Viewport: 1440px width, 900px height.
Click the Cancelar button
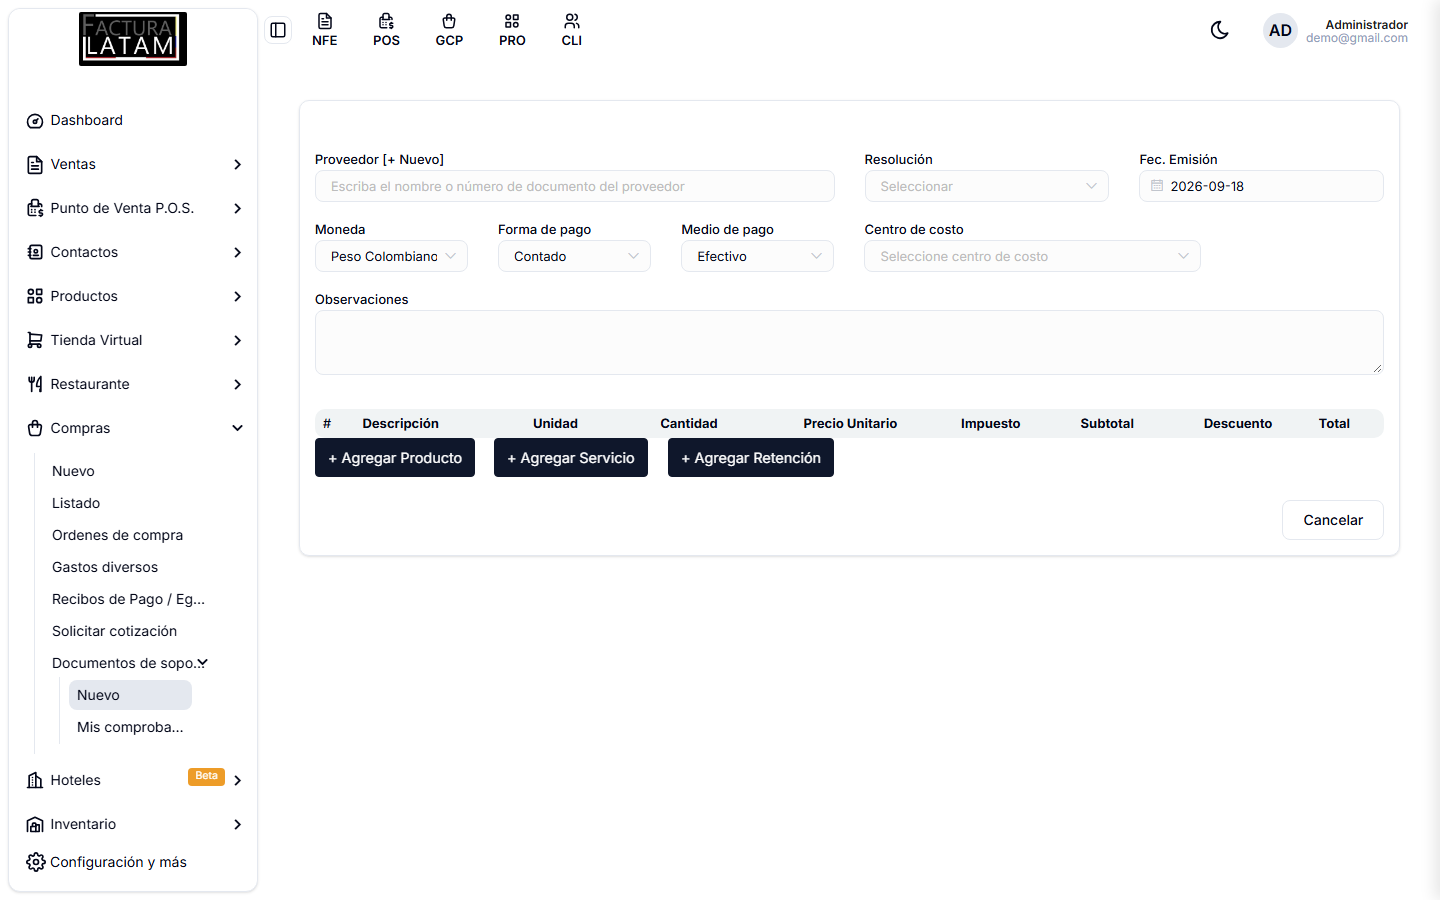click(x=1333, y=520)
